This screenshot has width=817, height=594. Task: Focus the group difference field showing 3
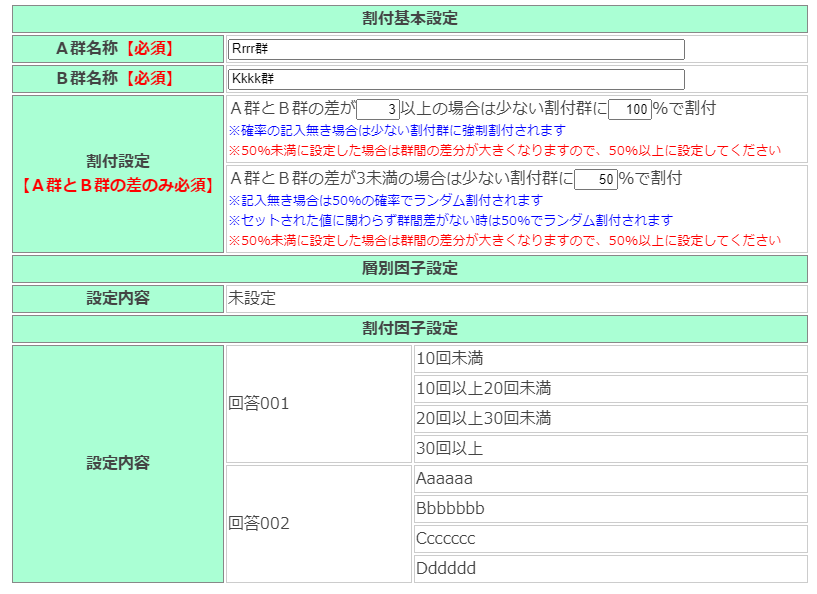coord(378,109)
